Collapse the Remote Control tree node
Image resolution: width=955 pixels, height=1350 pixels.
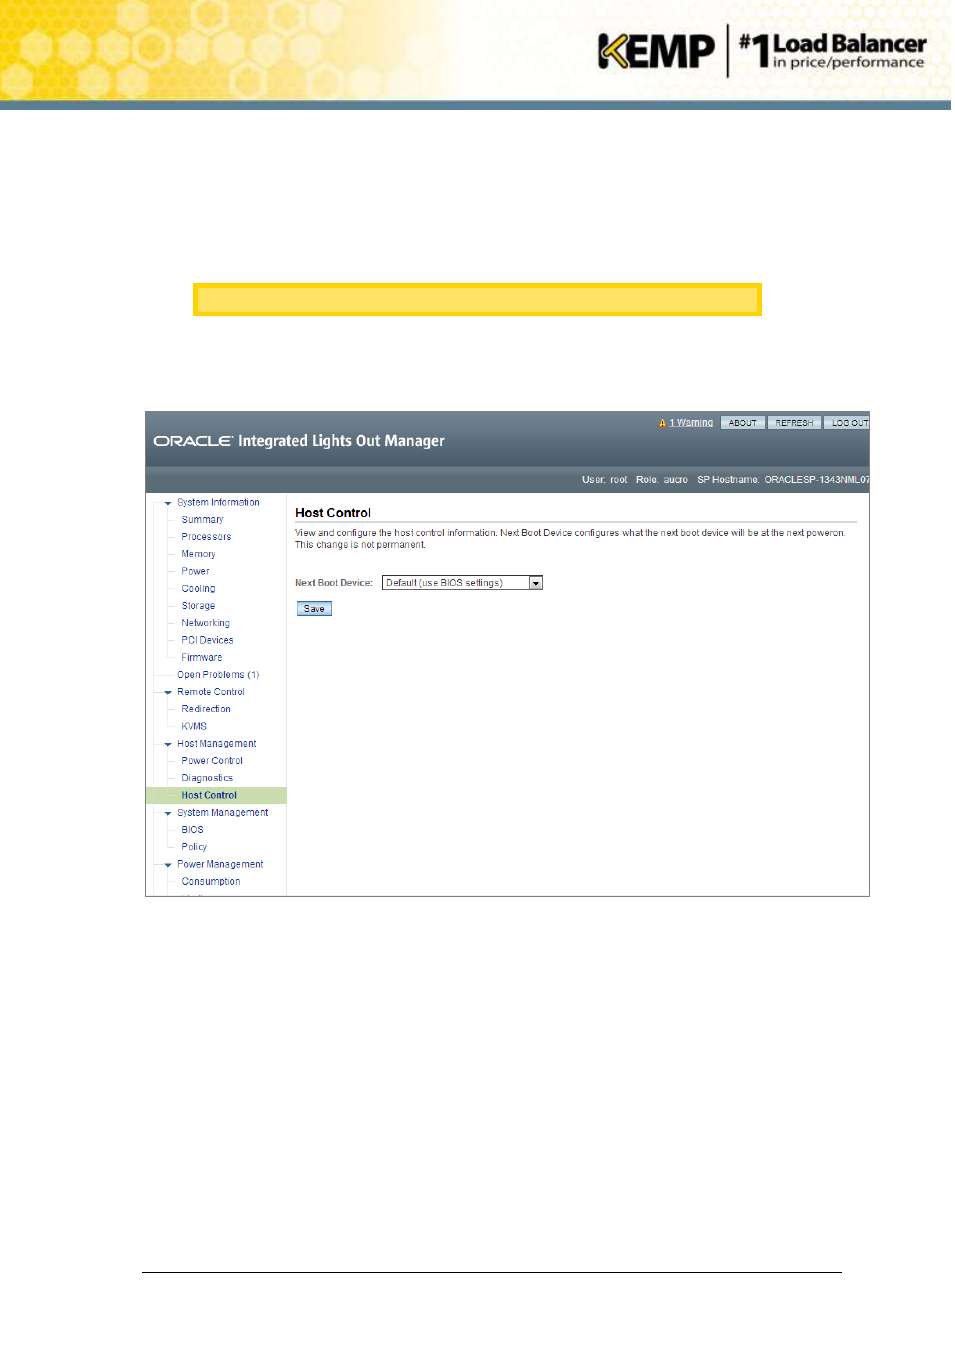(x=168, y=692)
